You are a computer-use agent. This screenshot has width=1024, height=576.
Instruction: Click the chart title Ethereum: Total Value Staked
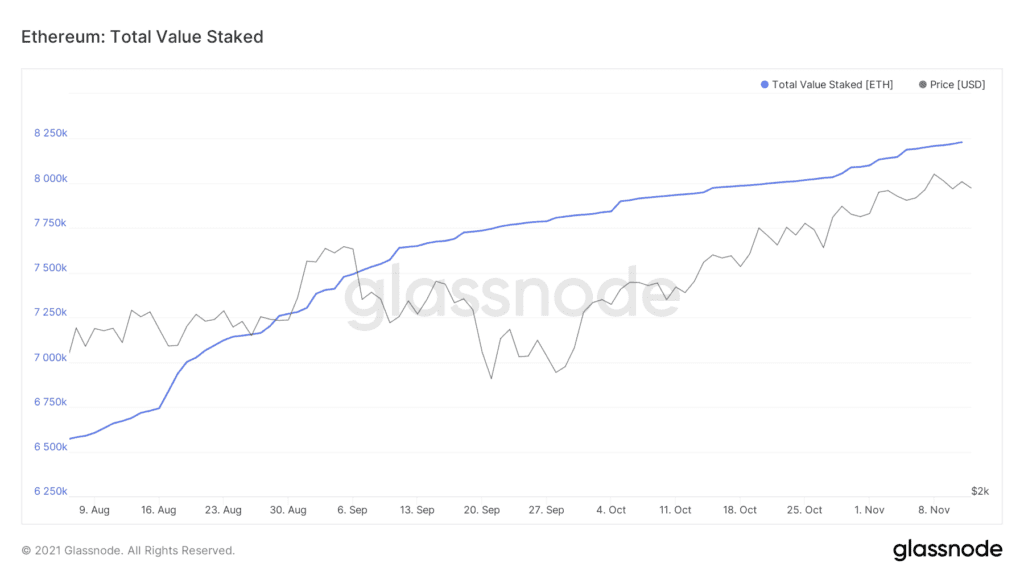142,37
